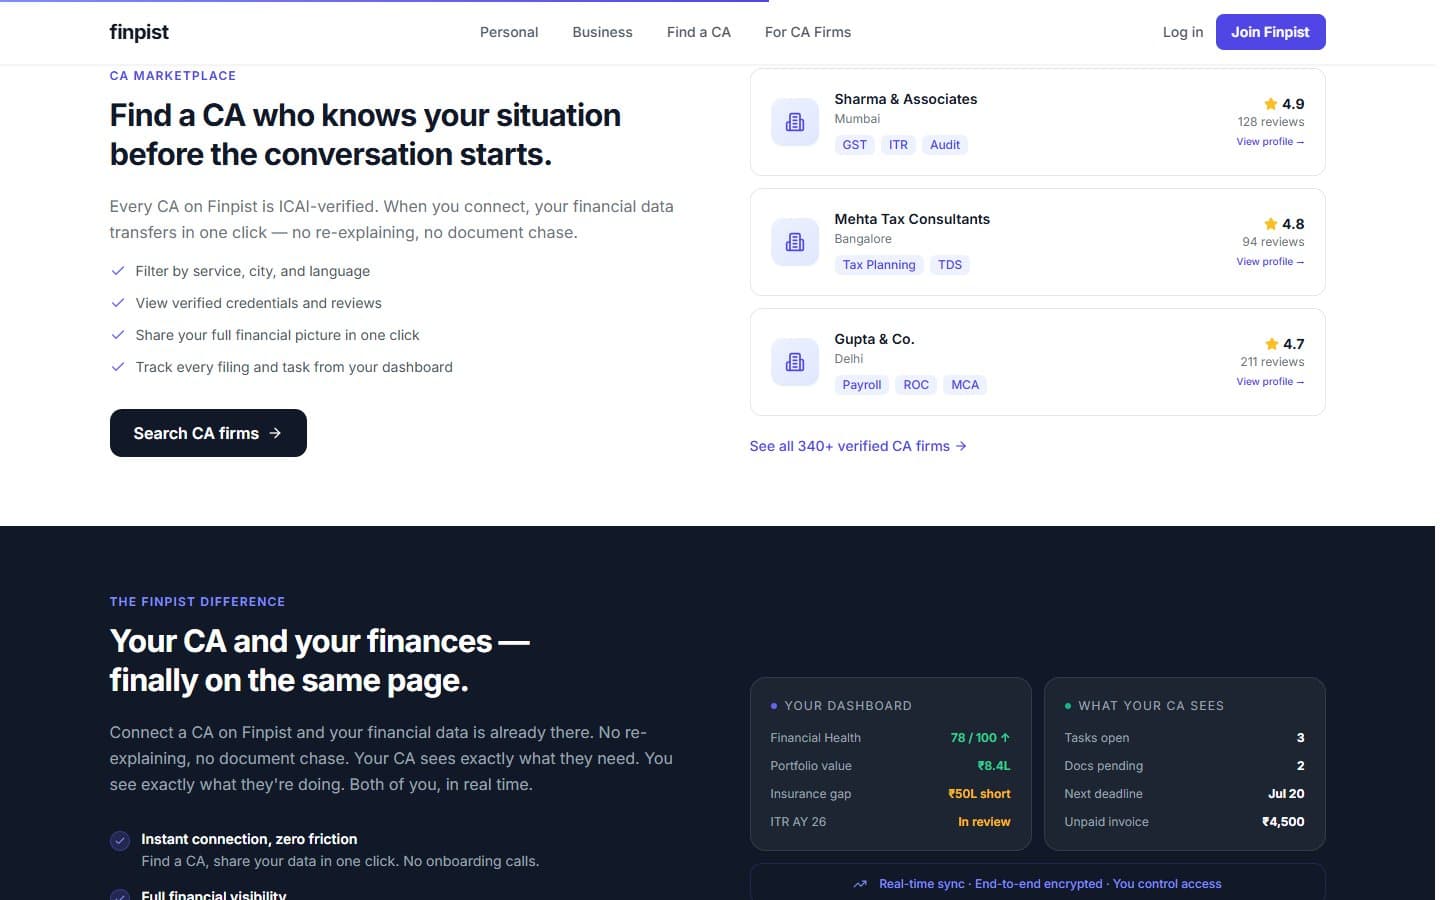This screenshot has height=900, width=1440.
Task: Click the Mehta Tax Consultants firm name
Action: 912,219
